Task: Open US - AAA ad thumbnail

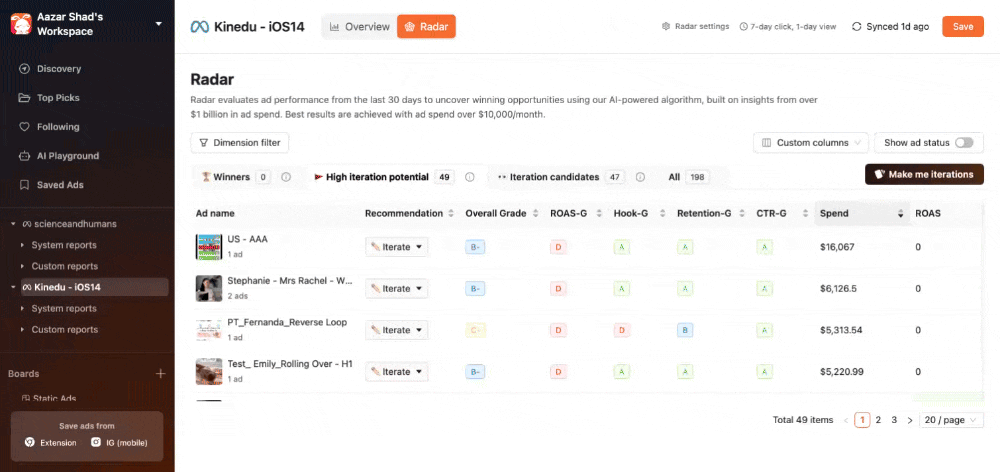Action: point(209,247)
